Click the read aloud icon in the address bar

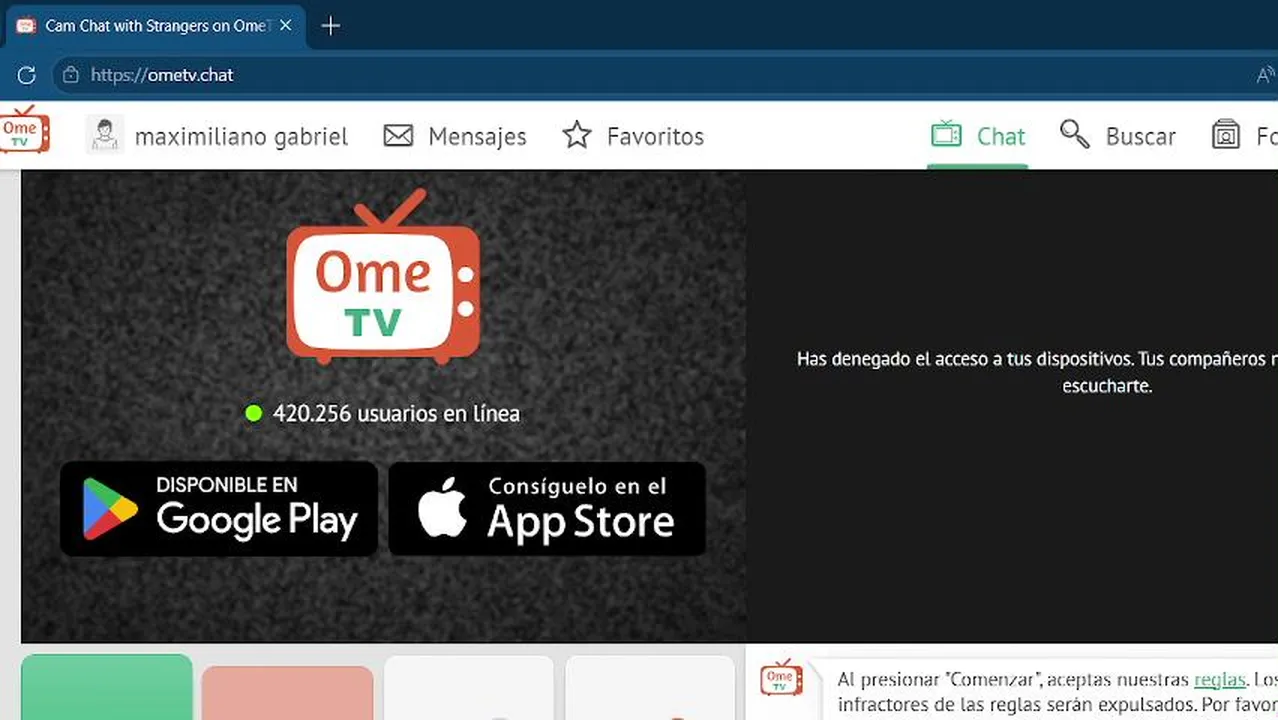1266,75
